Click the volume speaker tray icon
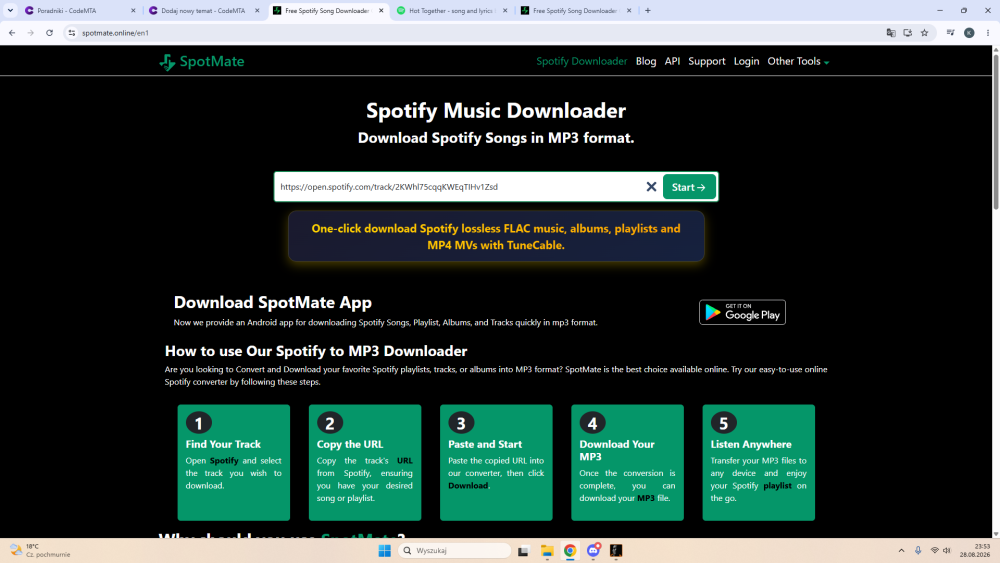Image resolution: width=1000 pixels, height=563 pixels. click(947, 550)
